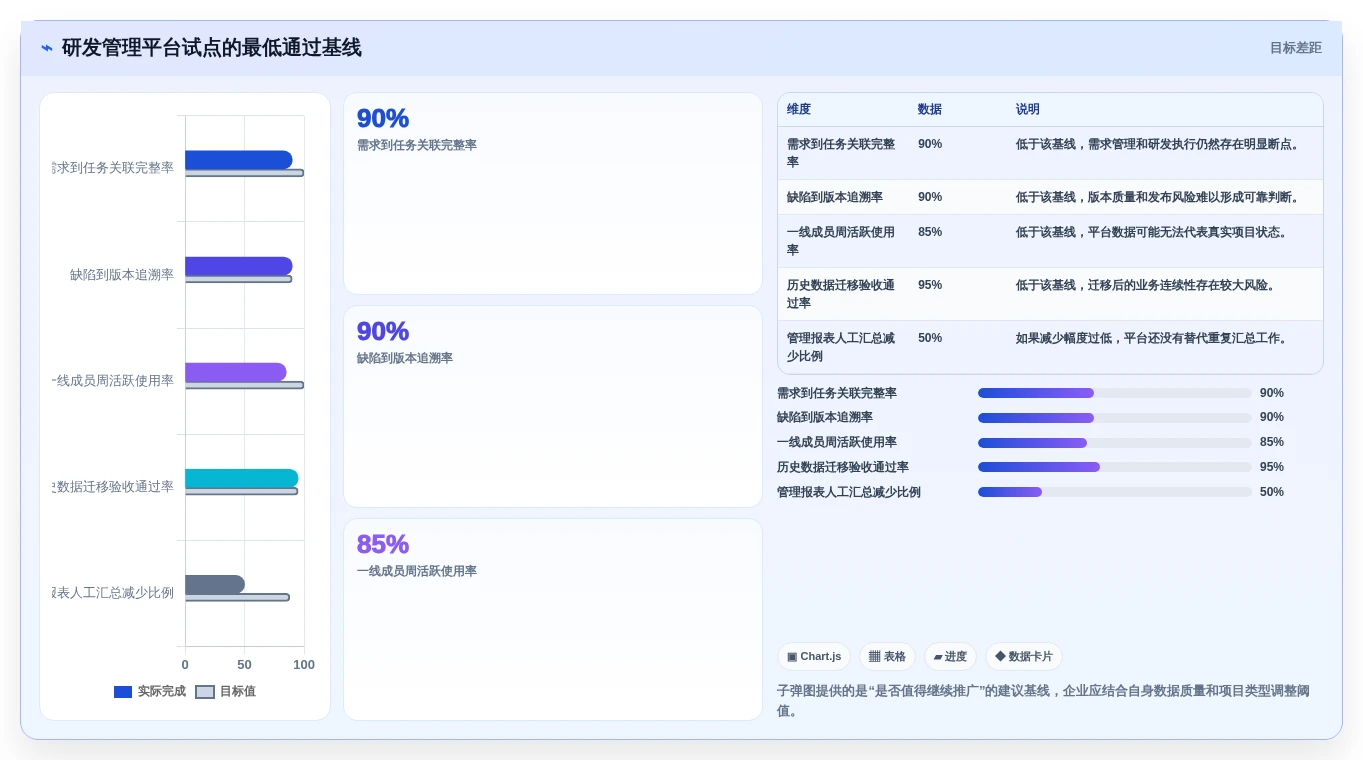Select the 数据卡片 tag chip
The width and height of the screenshot is (1363, 760).
tap(1024, 657)
